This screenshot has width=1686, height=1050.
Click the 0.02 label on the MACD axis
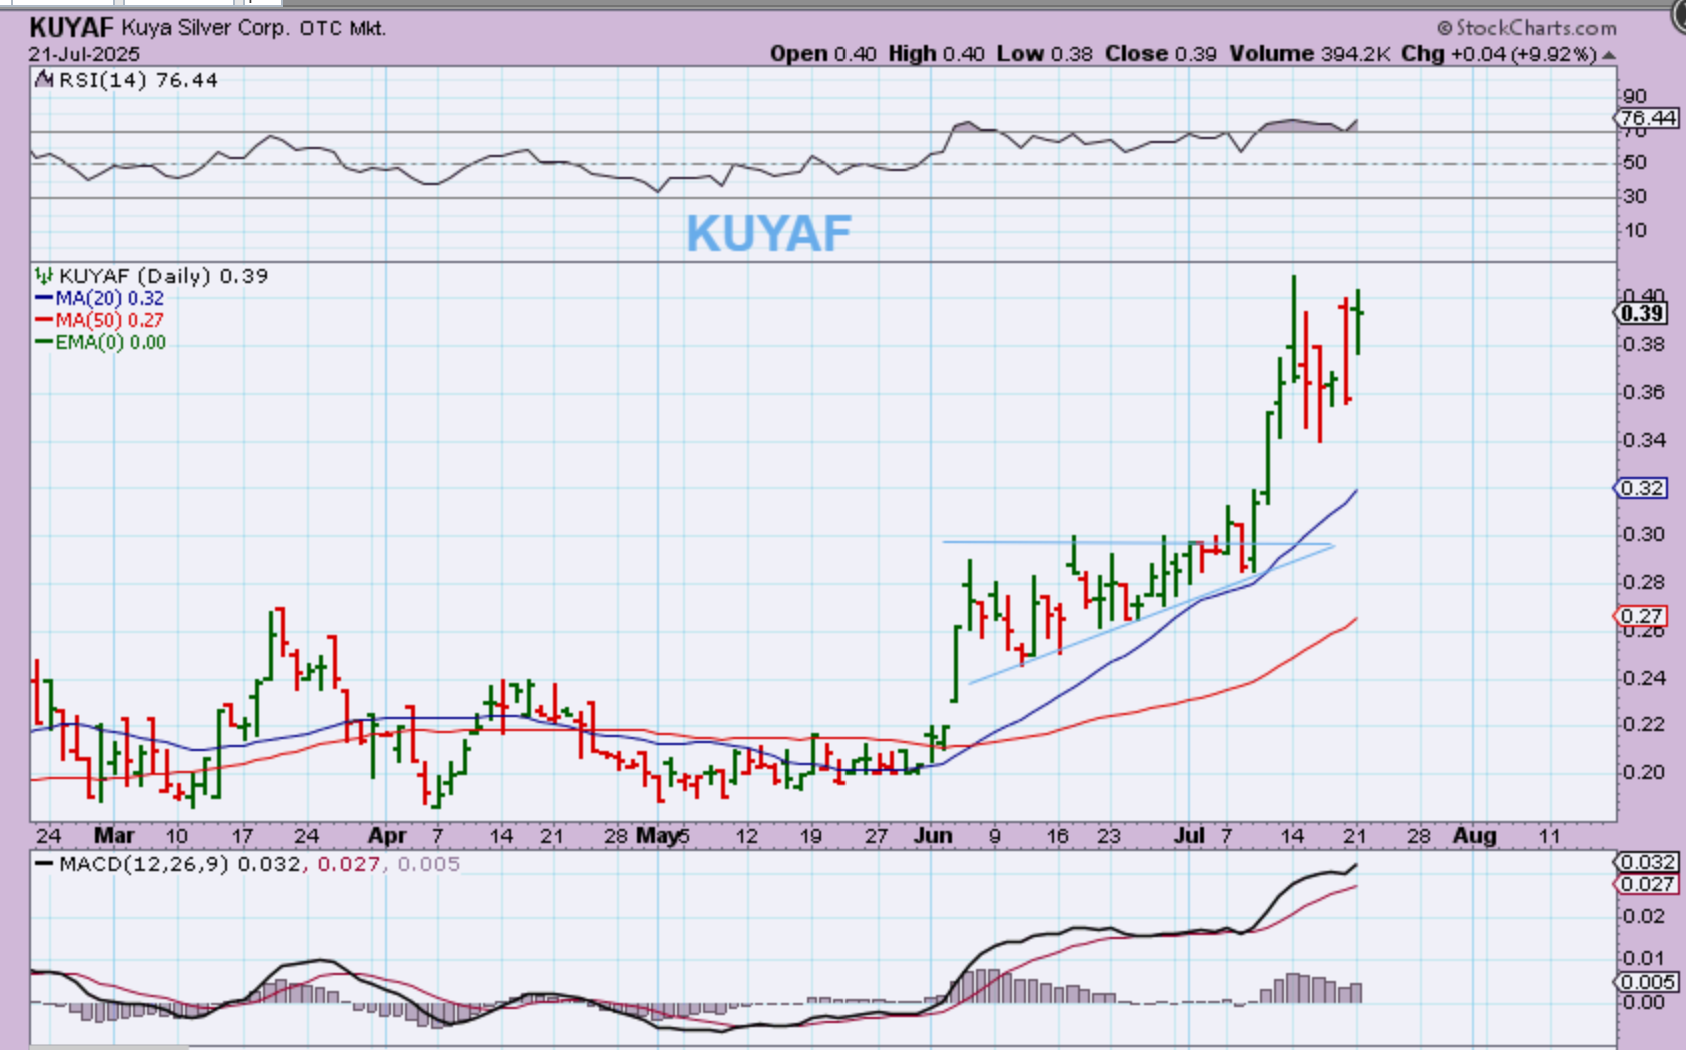[x=1643, y=916]
